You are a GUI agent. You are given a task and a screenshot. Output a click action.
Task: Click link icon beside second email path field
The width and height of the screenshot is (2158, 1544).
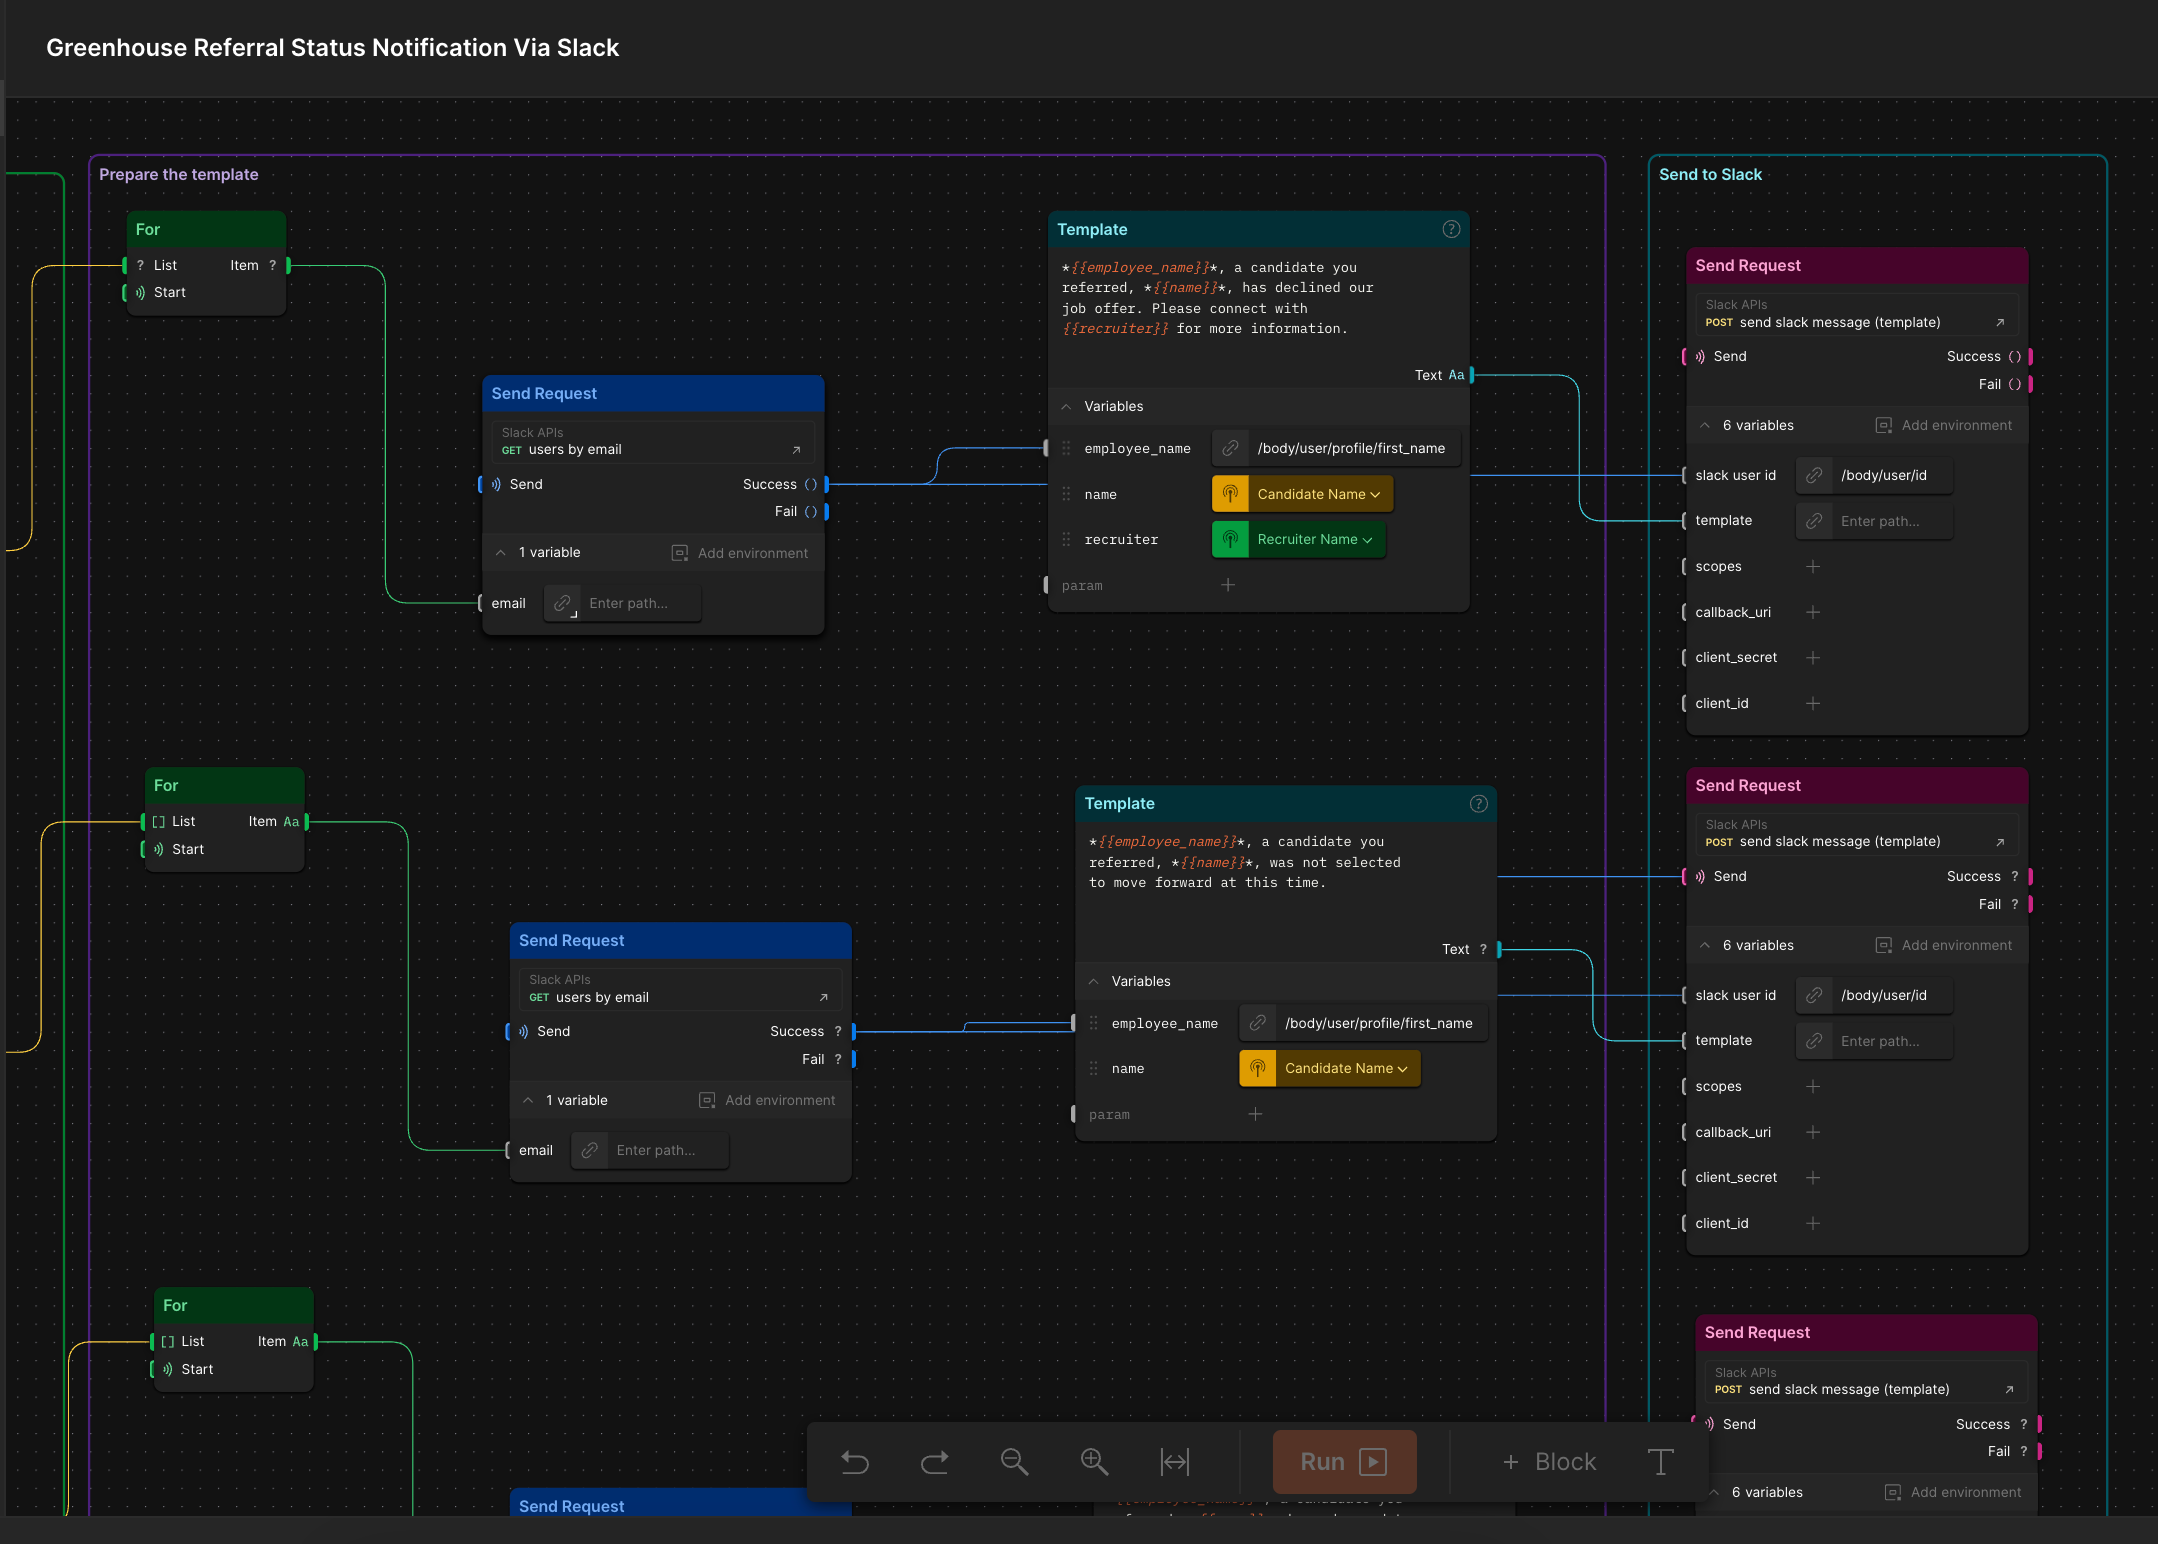tap(589, 1150)
